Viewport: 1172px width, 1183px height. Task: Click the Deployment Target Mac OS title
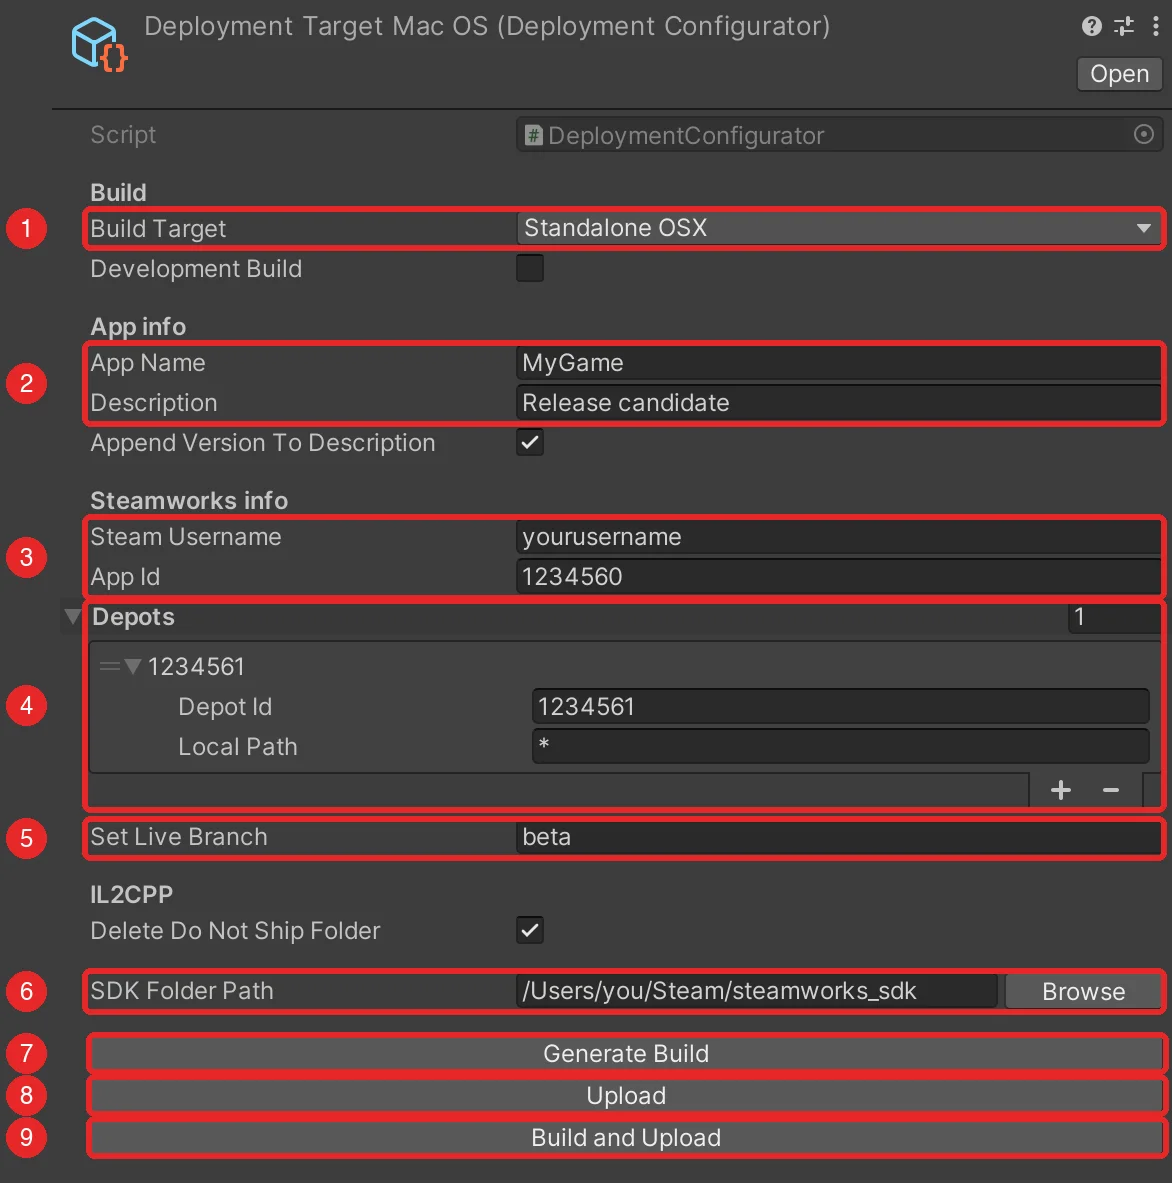coord(487,26)
